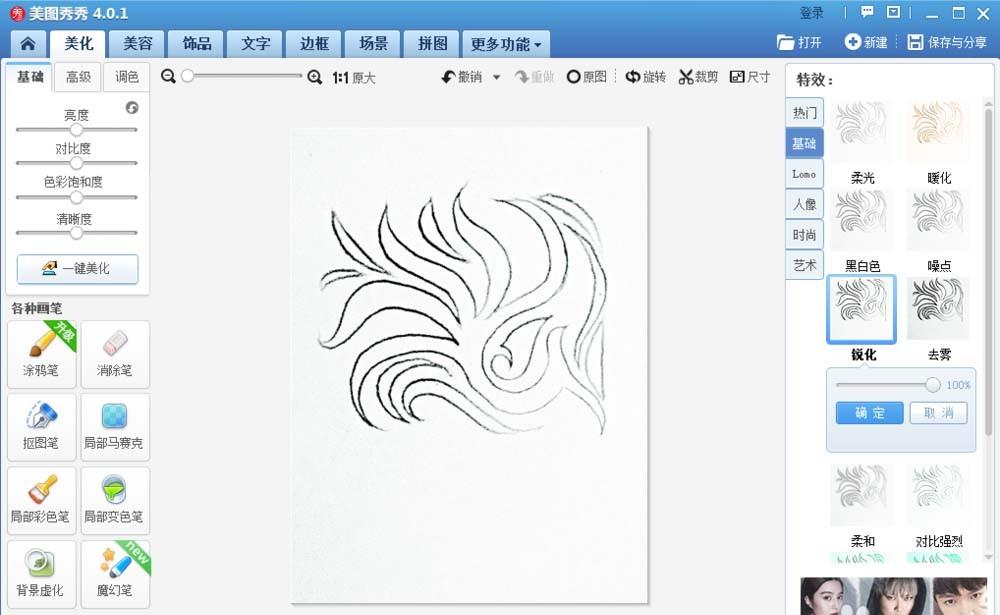
Task: Select the 抠图笔 cutout pen tool
Action: [x=41, y=427]
